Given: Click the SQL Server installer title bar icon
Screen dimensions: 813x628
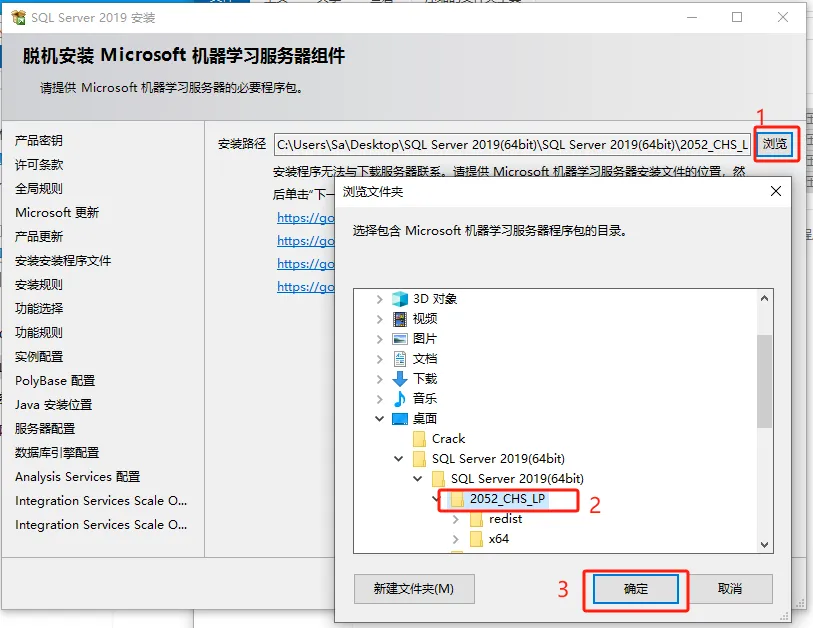Looking at the screenshot, I should point(18,17).
